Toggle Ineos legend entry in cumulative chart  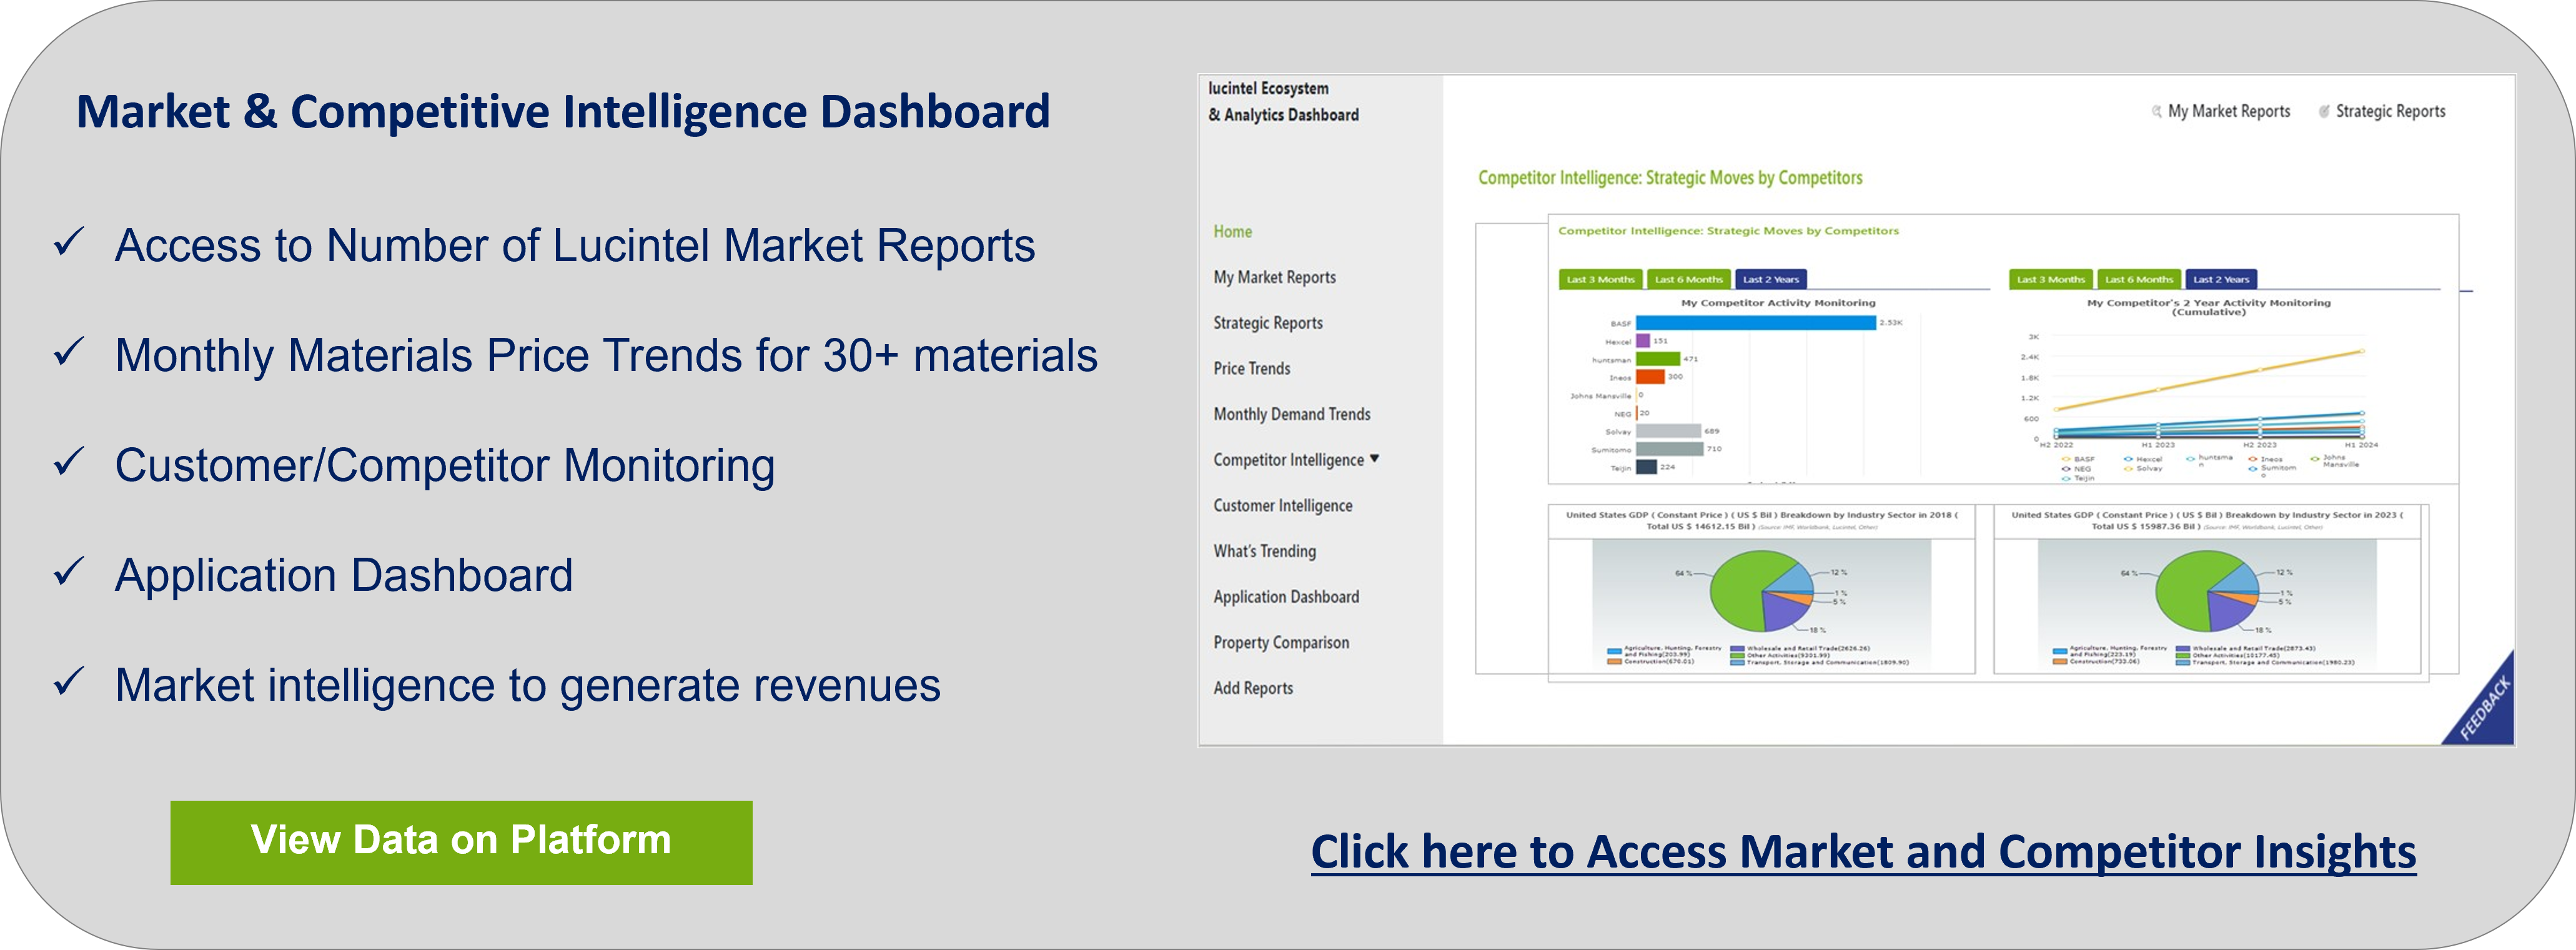(x=2265, y=459)
